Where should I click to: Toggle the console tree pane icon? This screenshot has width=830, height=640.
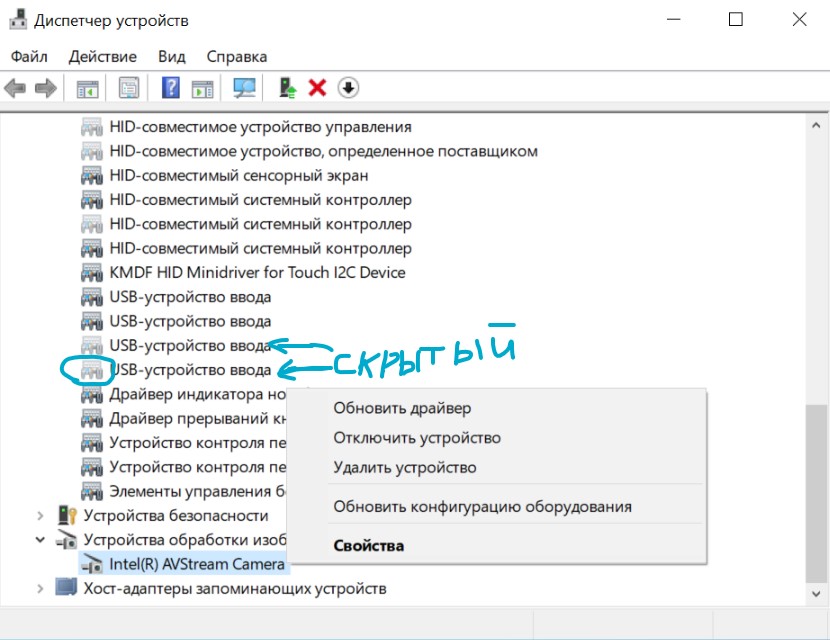88,88
